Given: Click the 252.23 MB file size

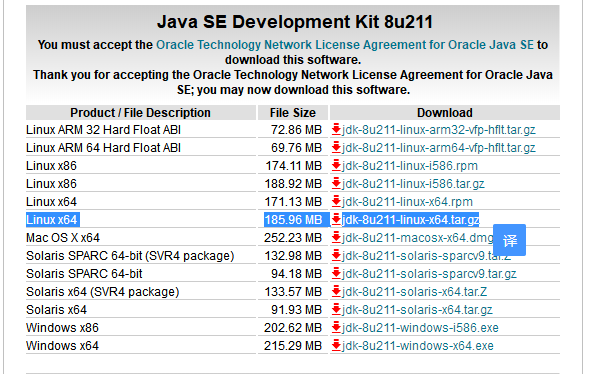Looking at the screenshot, I should tap(293, 238).
